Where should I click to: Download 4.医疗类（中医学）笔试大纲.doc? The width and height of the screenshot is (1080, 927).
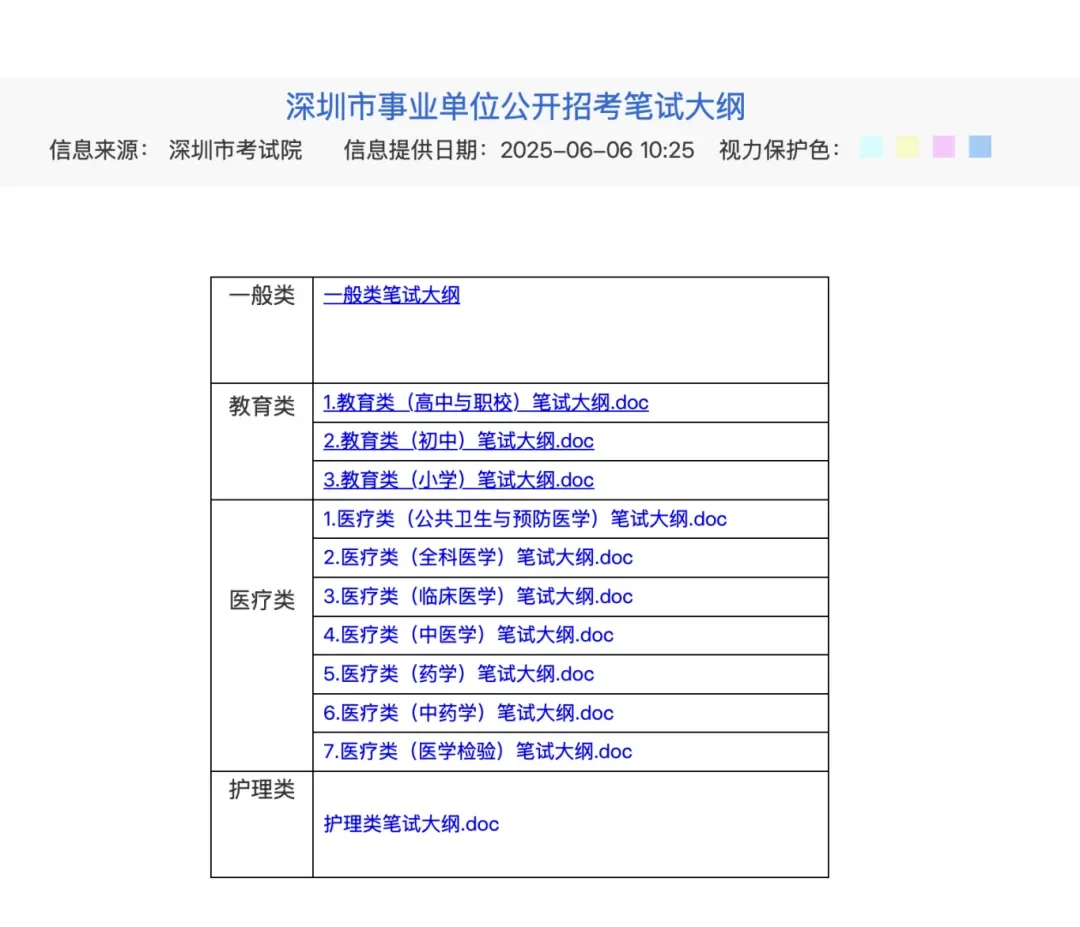click(468, 635)
